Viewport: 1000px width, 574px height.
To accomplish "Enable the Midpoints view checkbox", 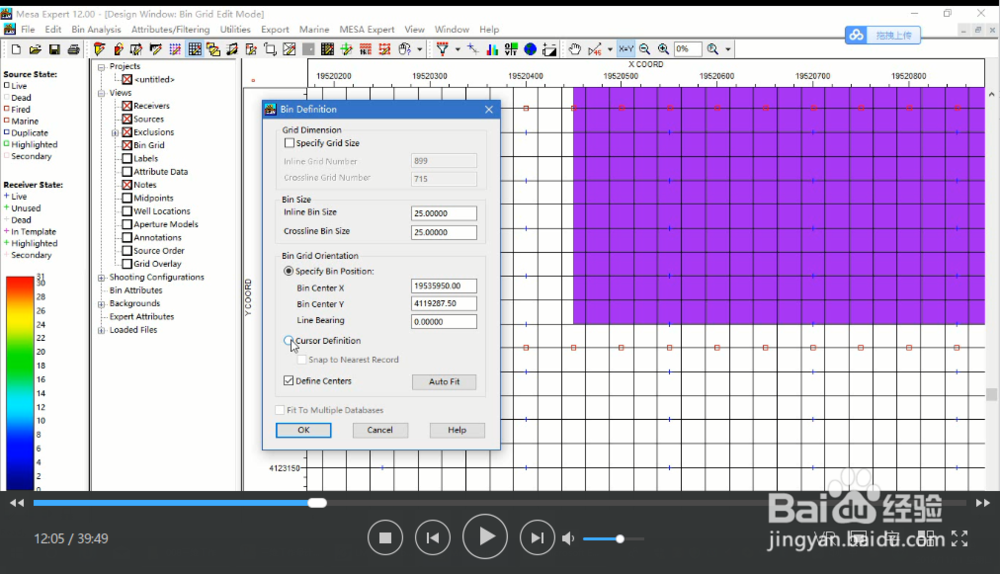I will pos(127,198).
